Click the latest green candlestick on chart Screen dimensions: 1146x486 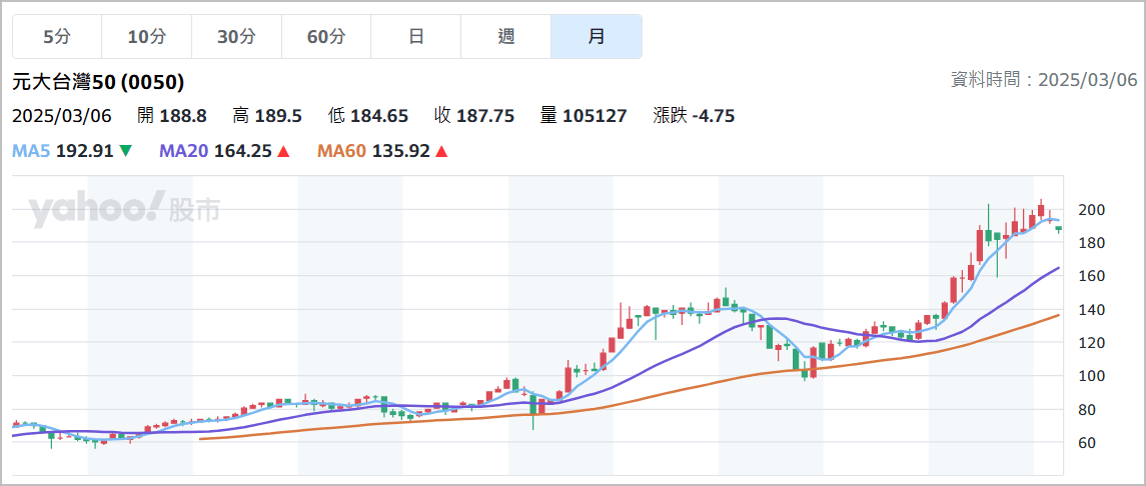pyautogui.click(x=1058, y=229)
